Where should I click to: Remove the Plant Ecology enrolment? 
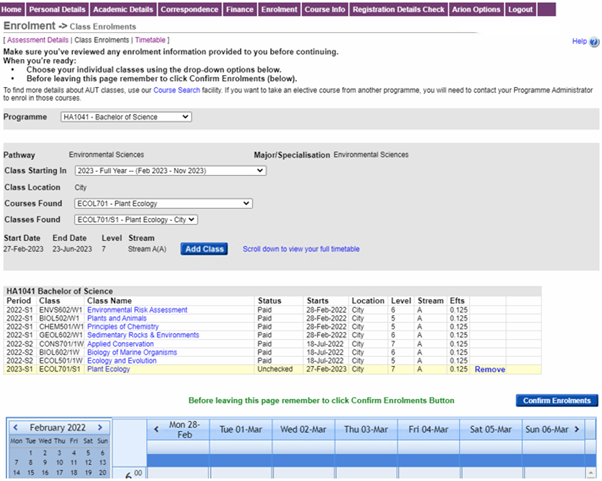489,369
